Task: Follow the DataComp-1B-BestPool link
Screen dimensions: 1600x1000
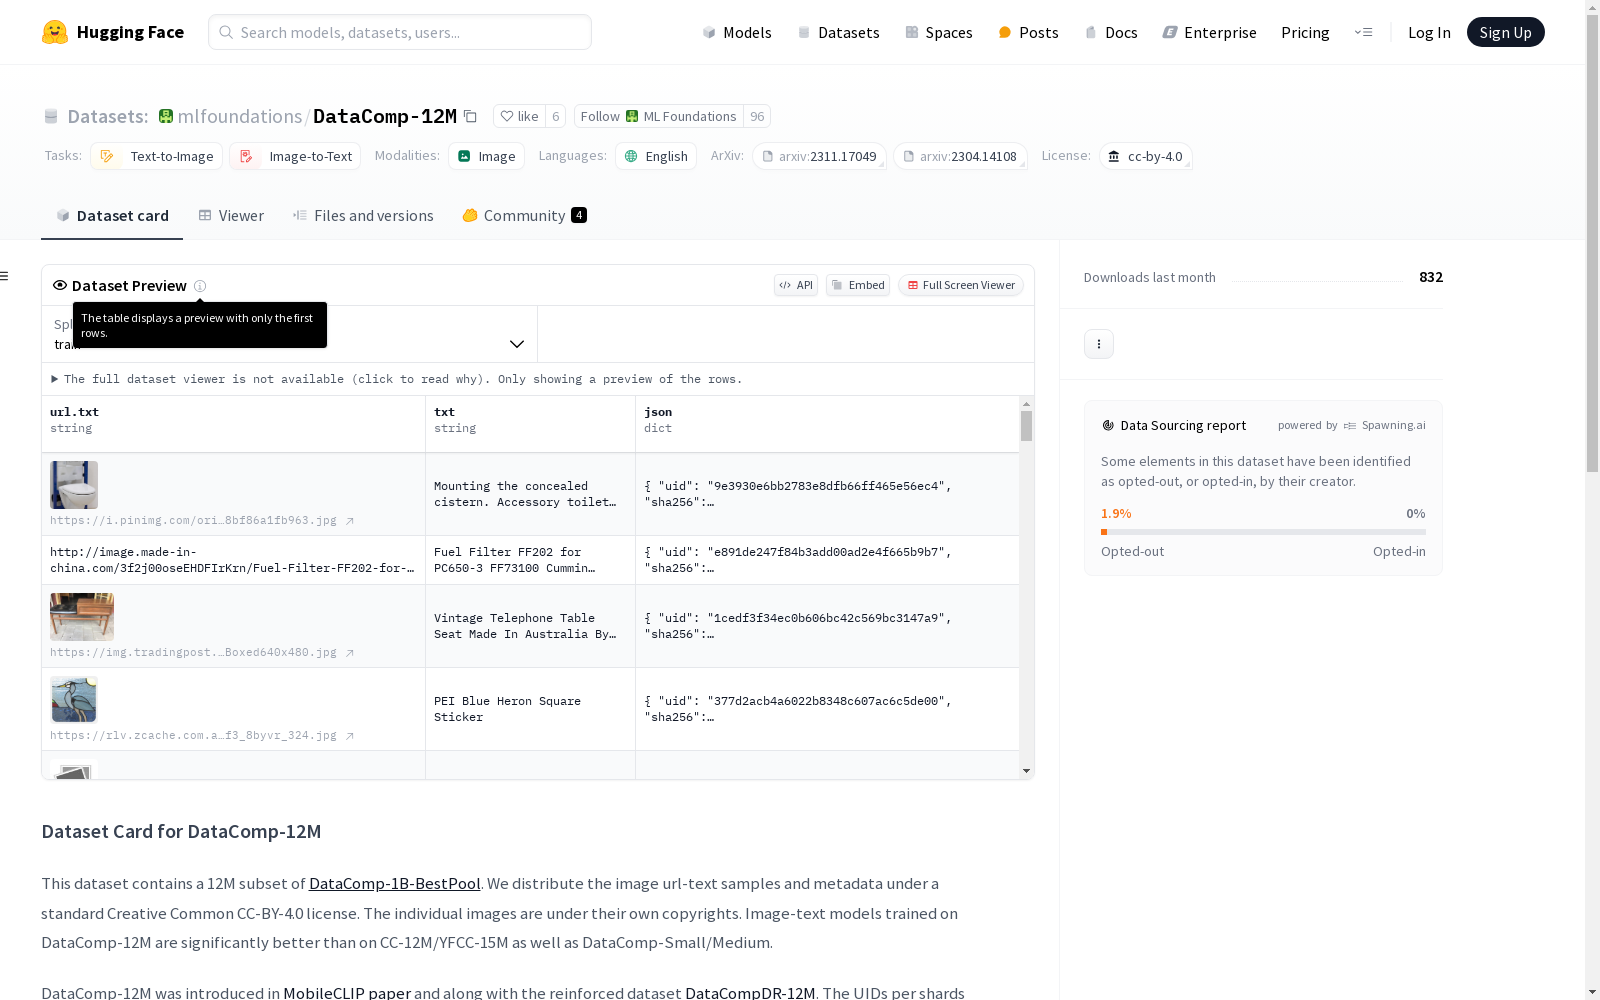Action: point(394,884)
